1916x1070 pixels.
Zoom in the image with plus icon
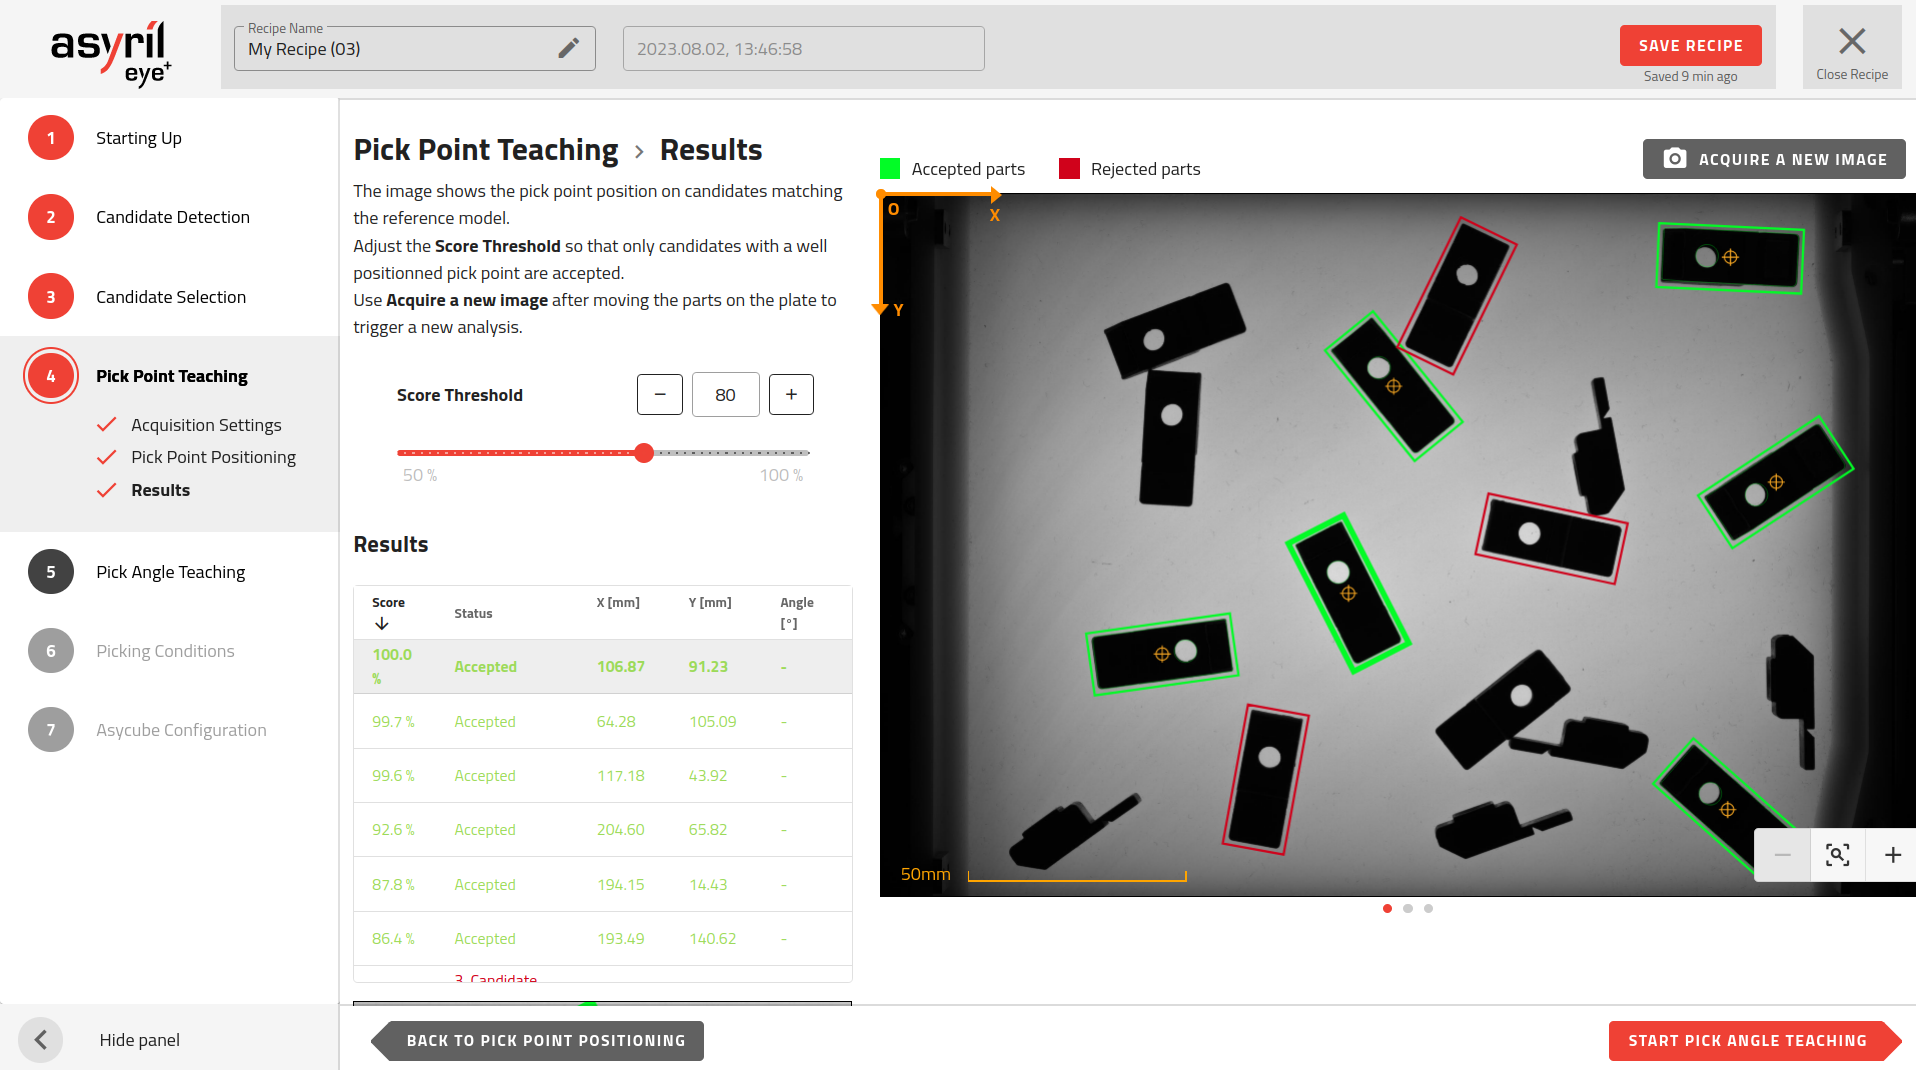pyautogui.click(x=1892, y=855)
